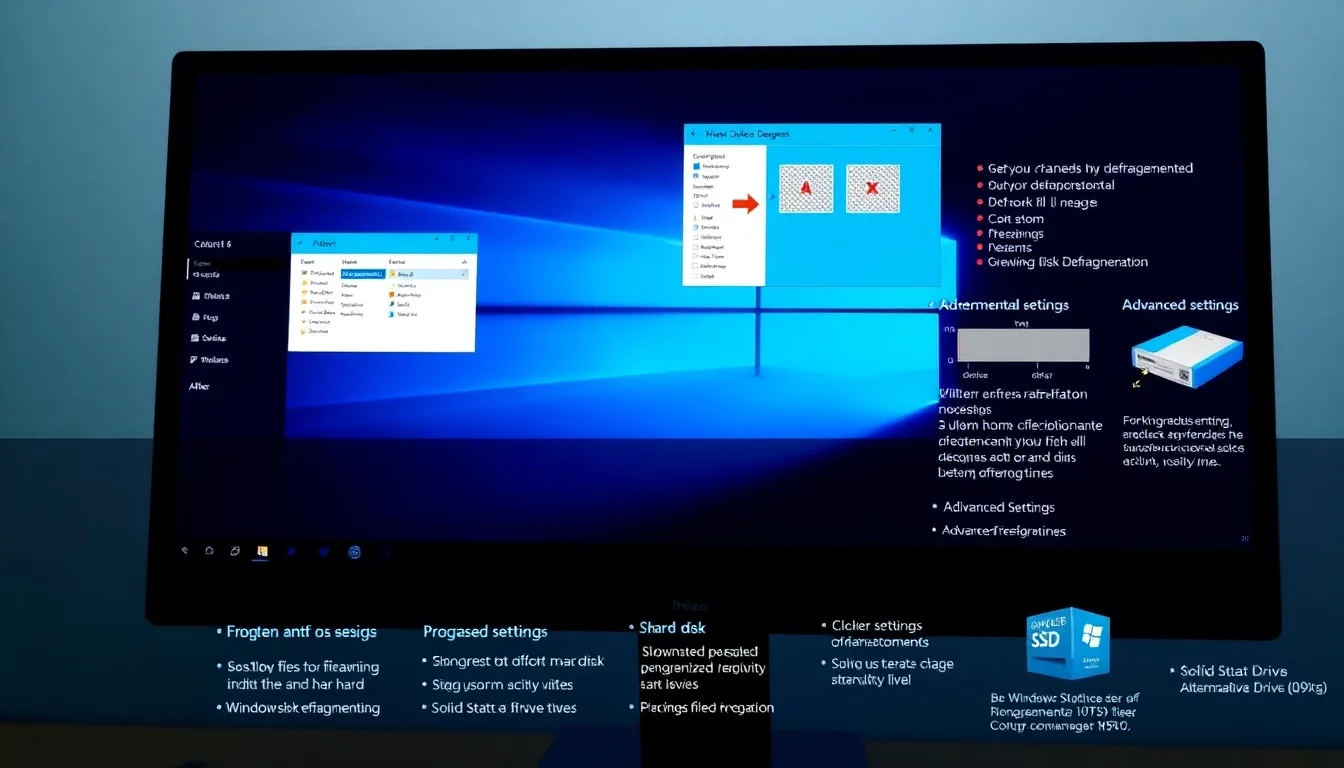Screen dimensions: 1344x768
Task: Click the blue SSD cube icon
Action: (1068, 642)
